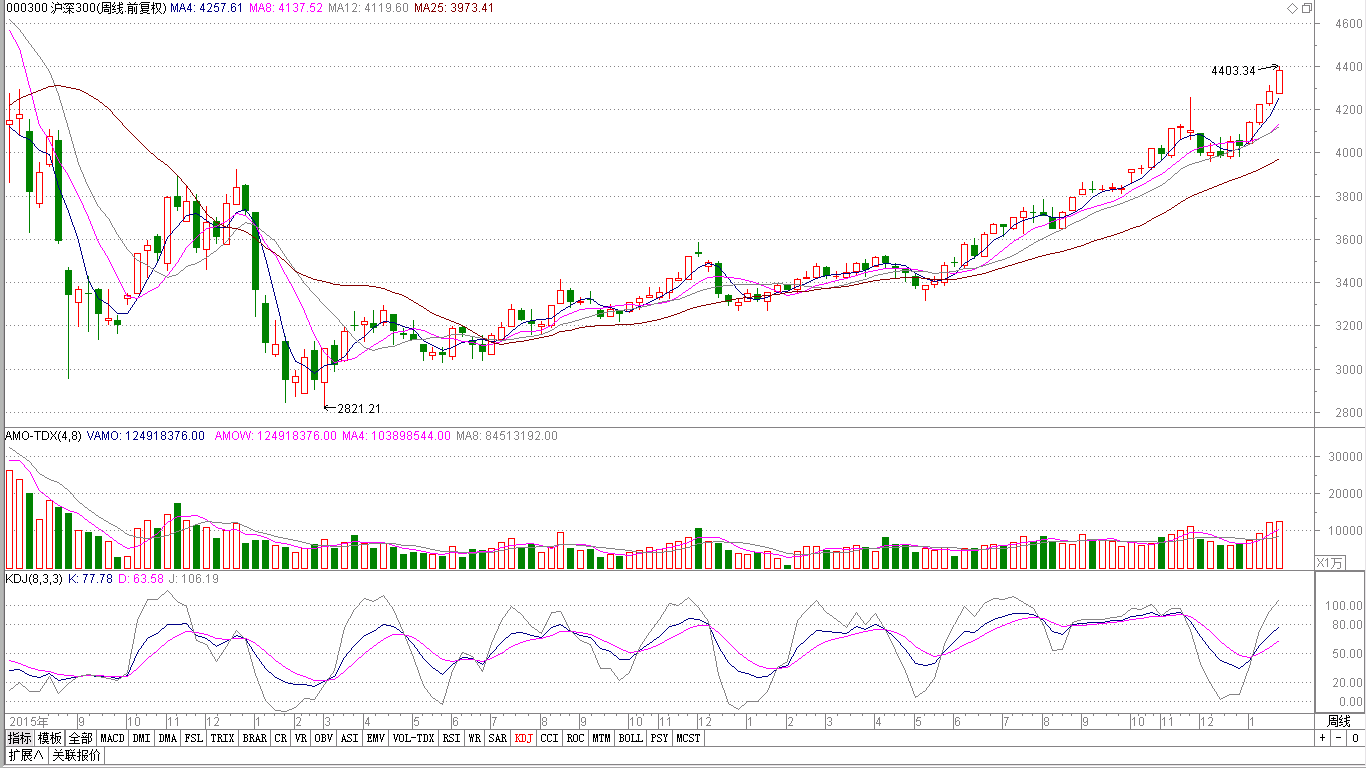Screen dimensions: 1366x768
Task: Select the CCI indicator tab
Action: (x=549, y=738)
